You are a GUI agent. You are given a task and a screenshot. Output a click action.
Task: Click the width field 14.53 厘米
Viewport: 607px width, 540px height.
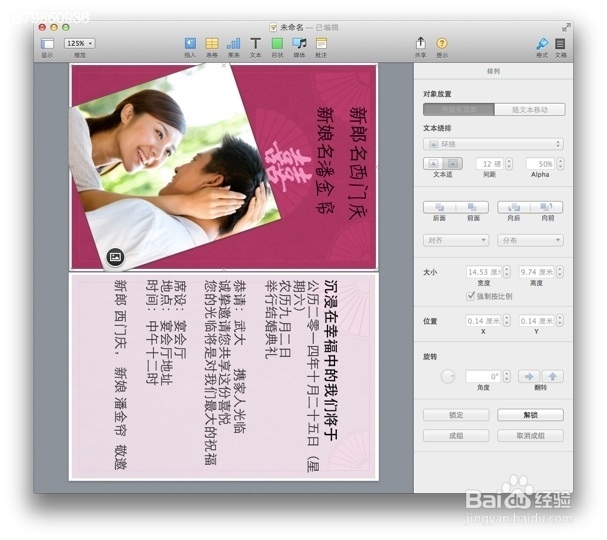484,272
